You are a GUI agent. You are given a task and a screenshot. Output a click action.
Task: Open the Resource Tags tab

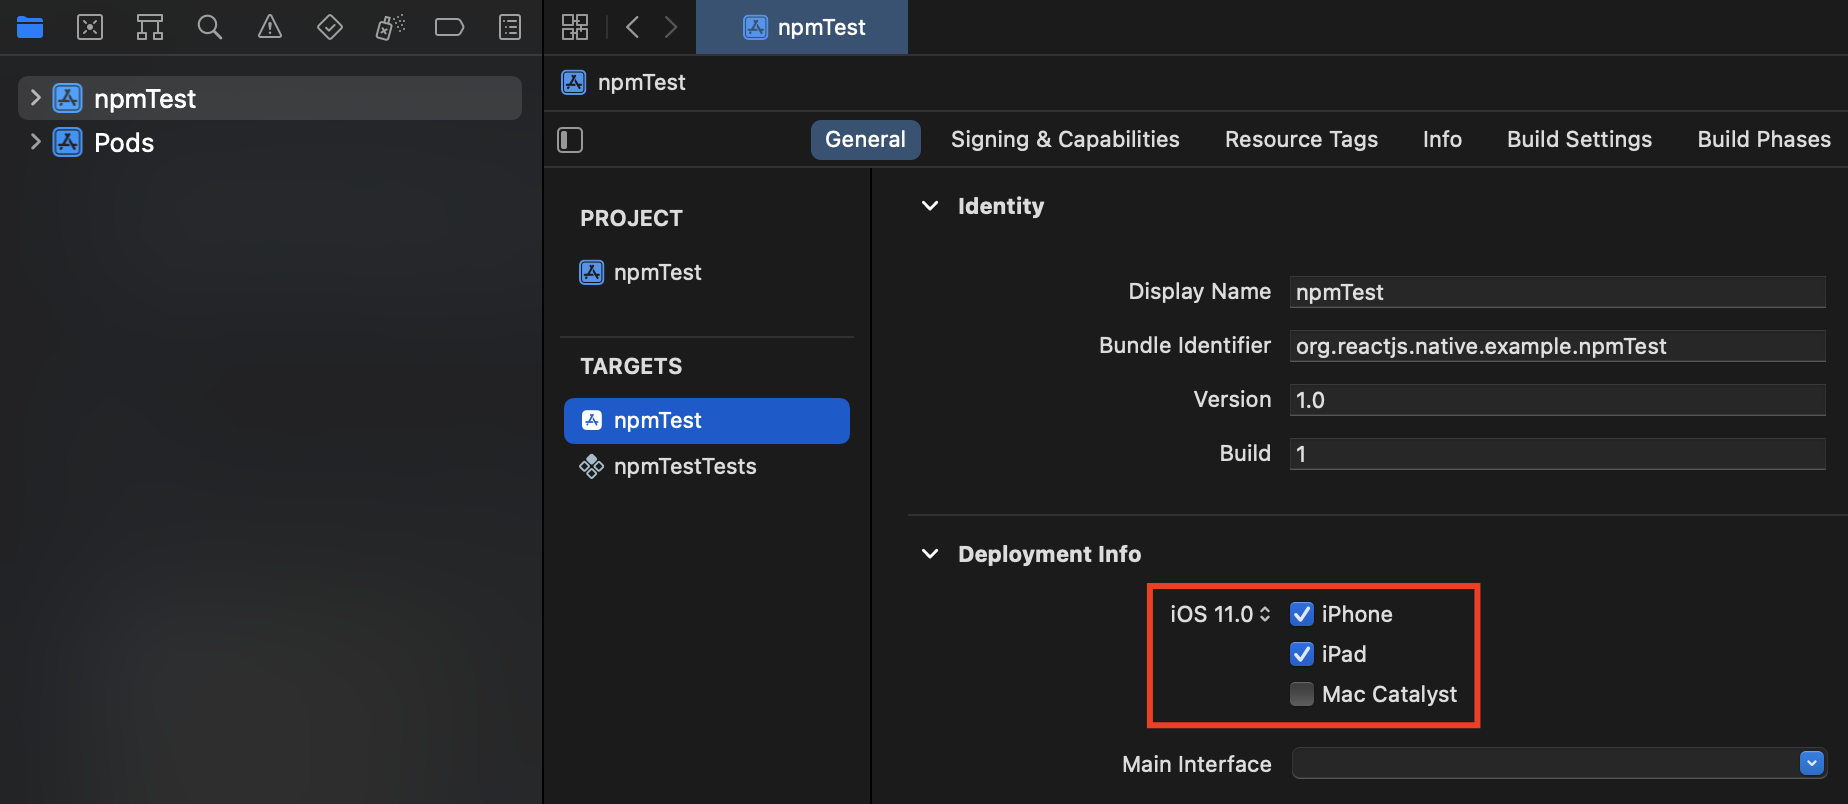coord(1301,140)
